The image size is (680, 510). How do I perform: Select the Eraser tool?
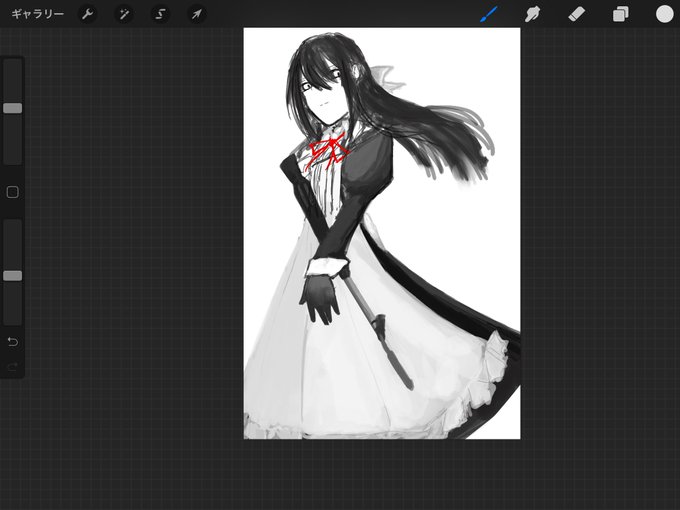coord(577,14)
